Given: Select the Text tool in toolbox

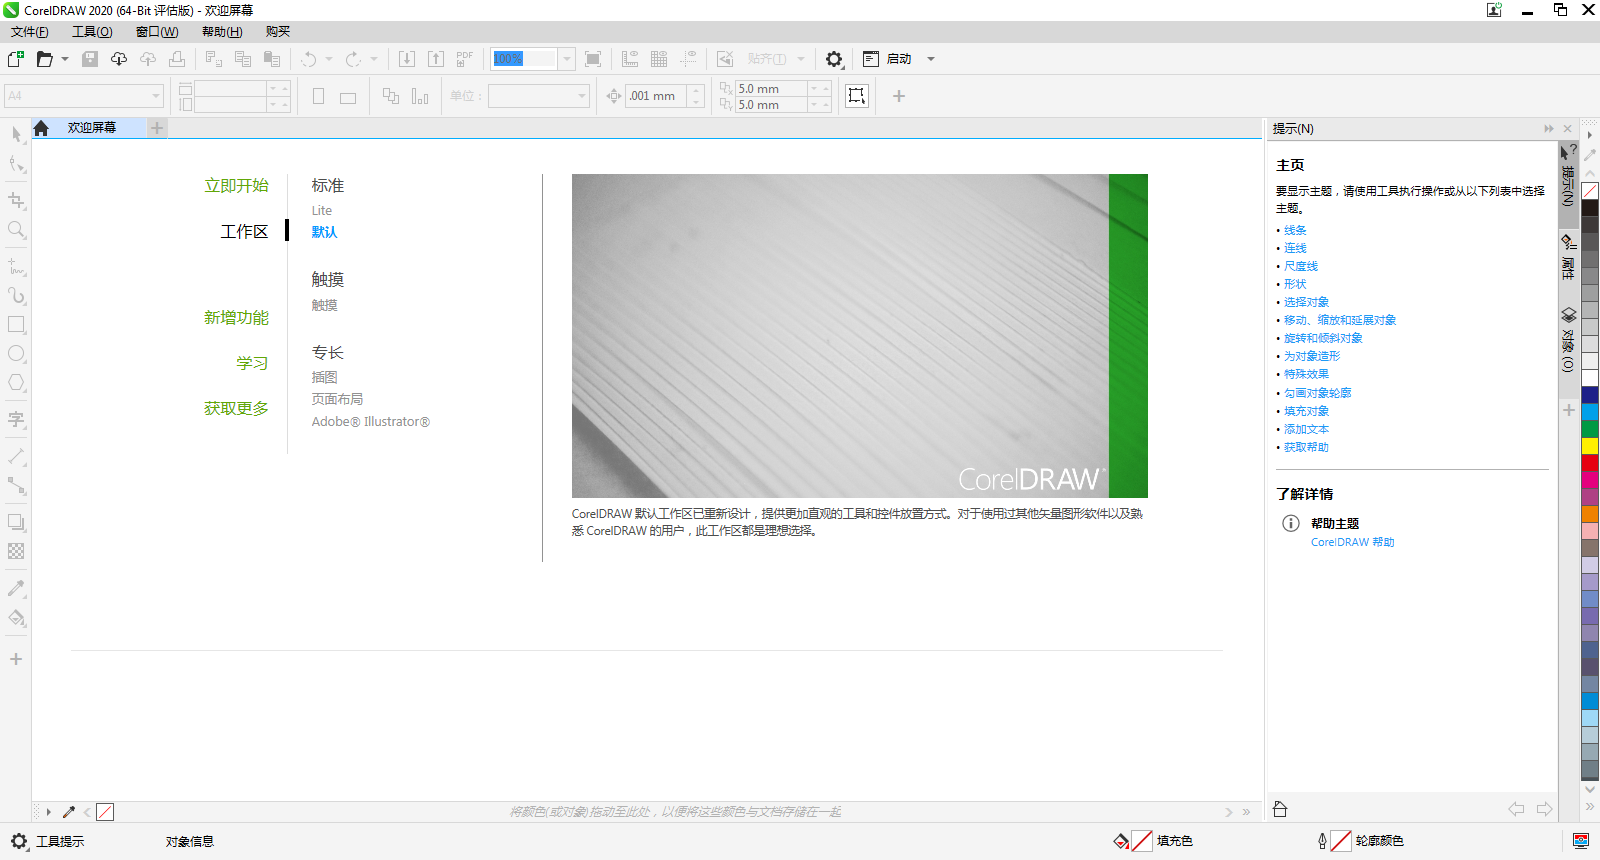Looking at the screenshot, I should [16, 419].
